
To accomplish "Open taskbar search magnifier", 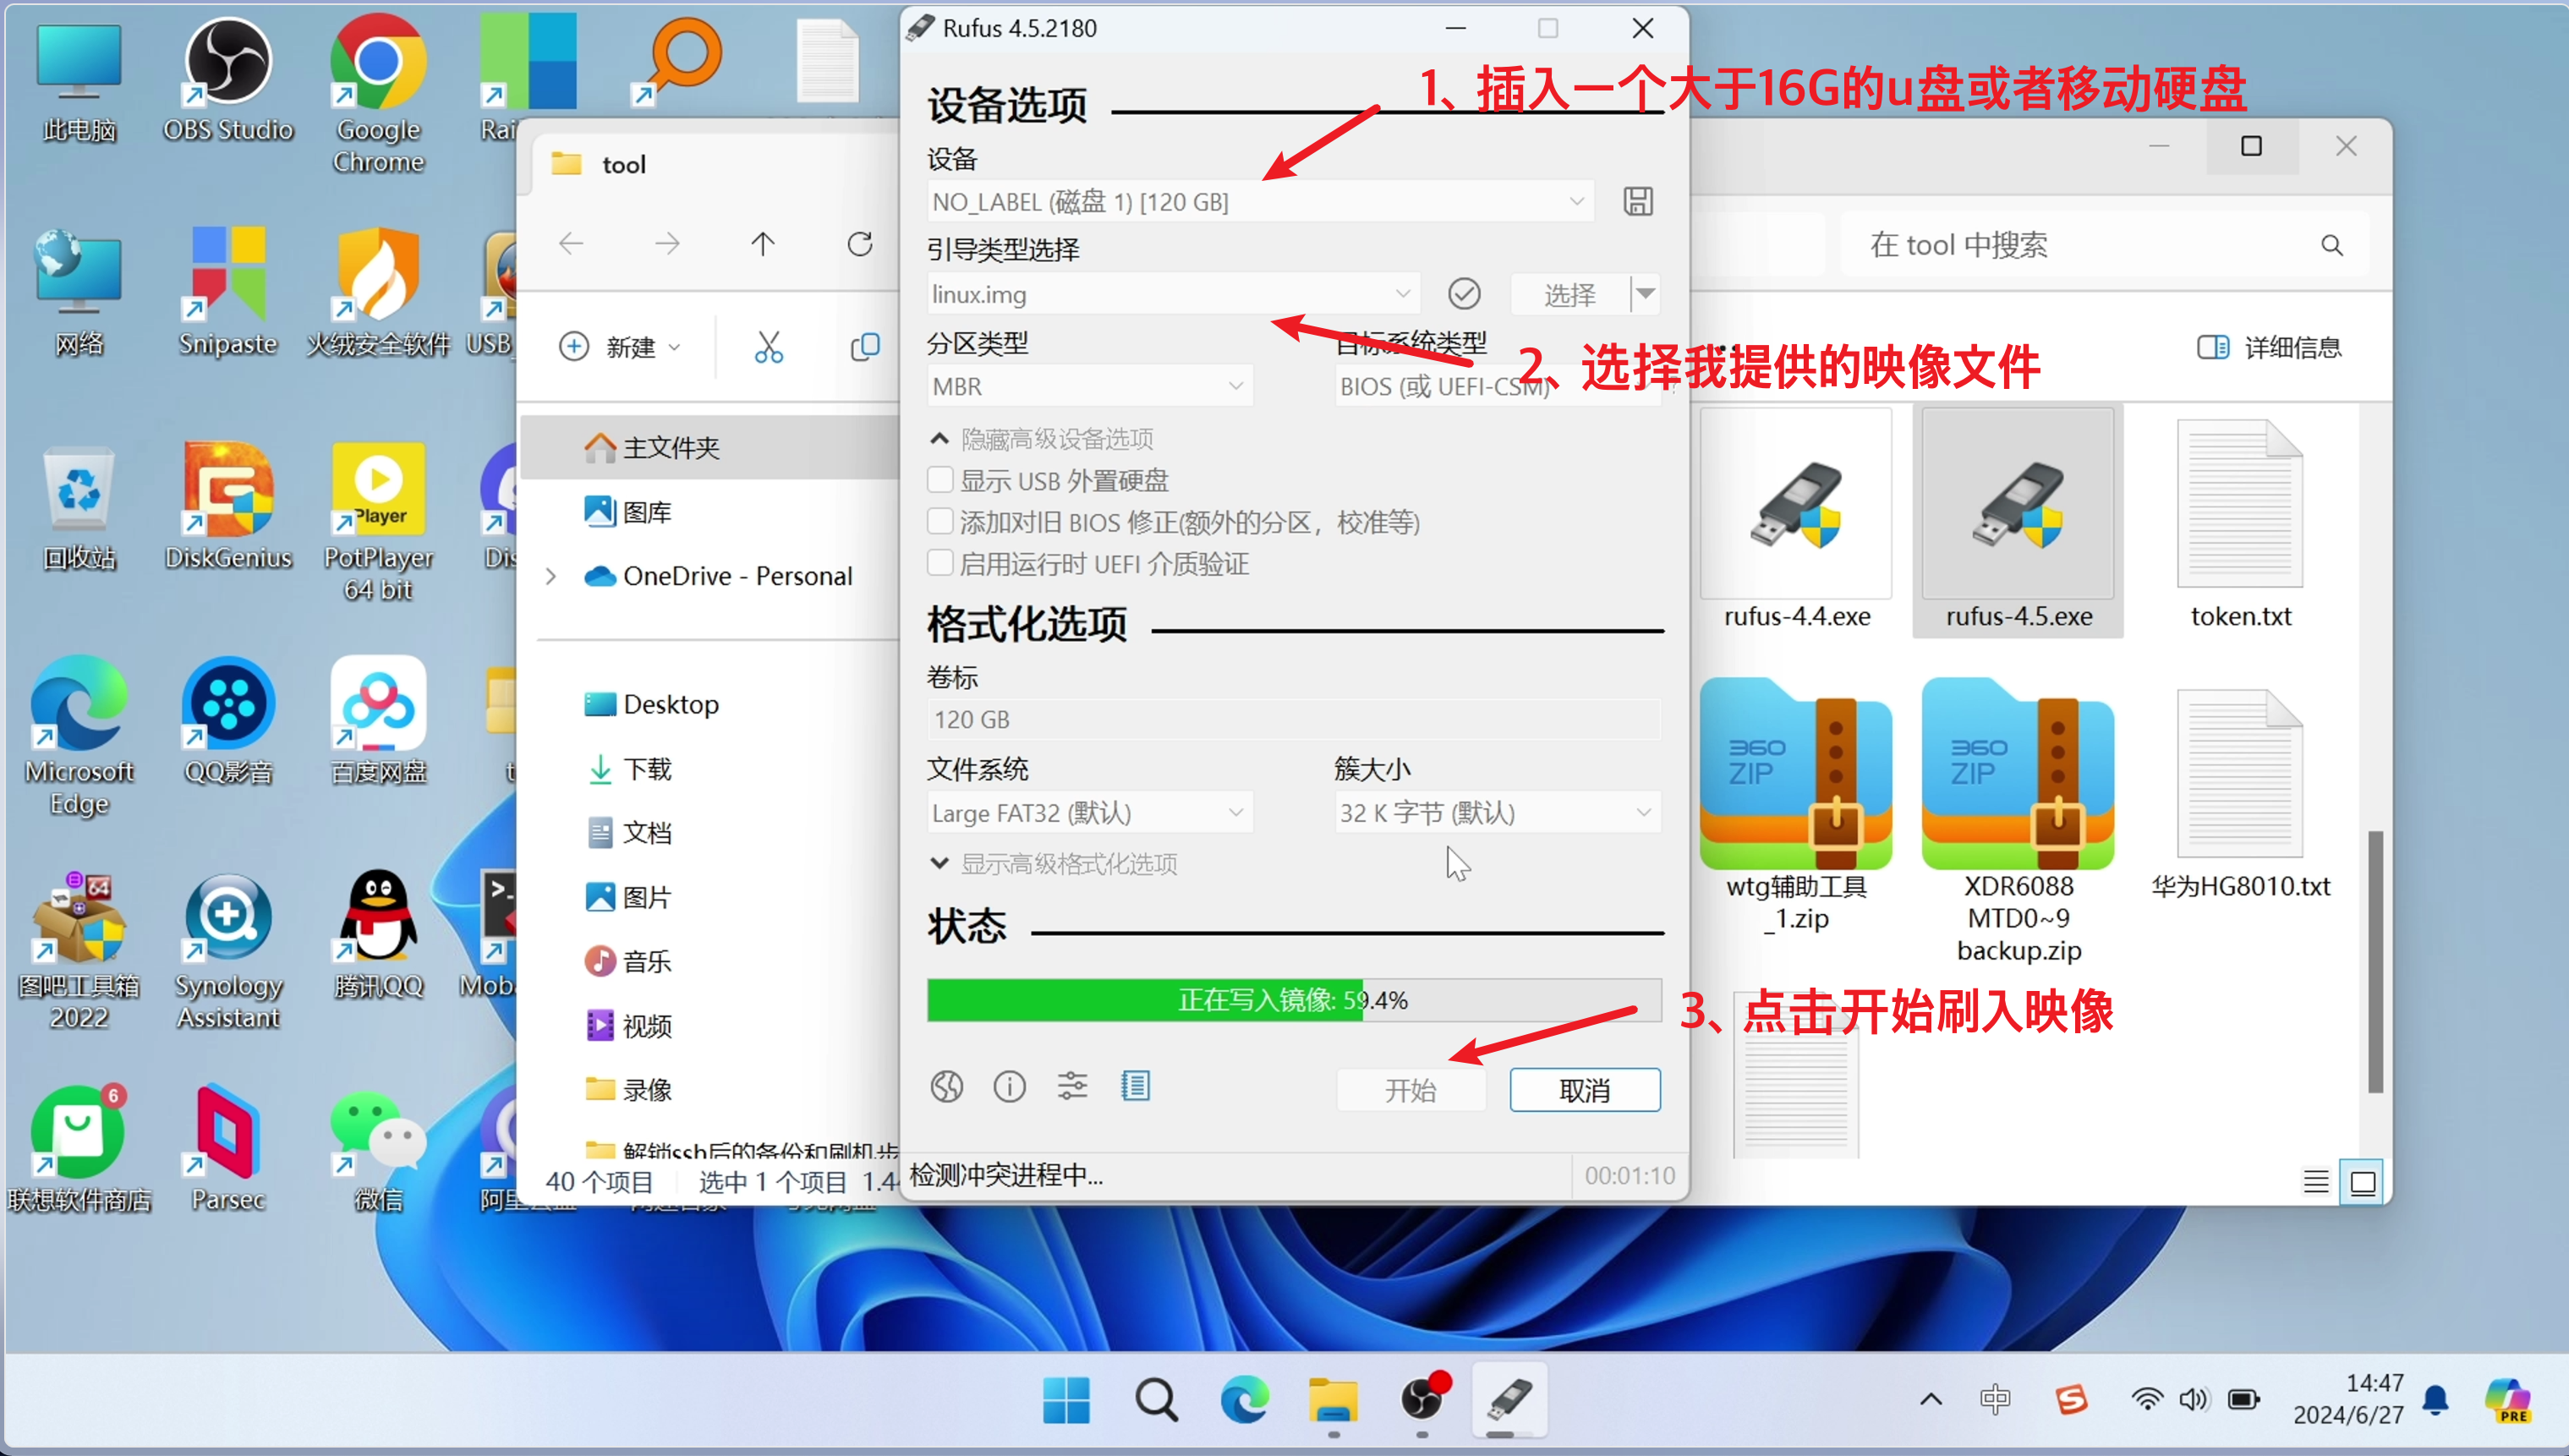I will pos(1156,1400).
